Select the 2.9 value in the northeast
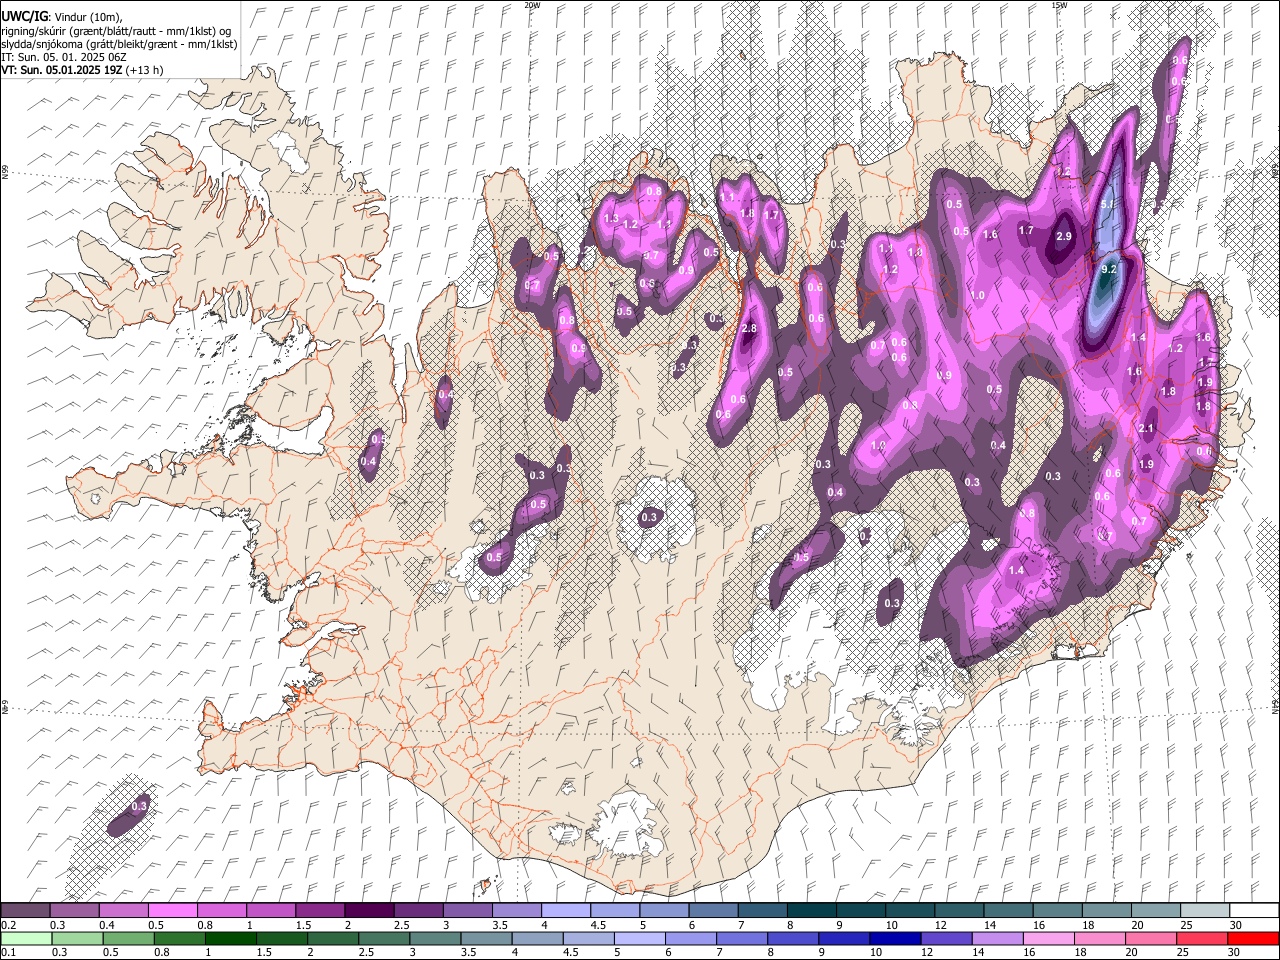 [1064, 236]
